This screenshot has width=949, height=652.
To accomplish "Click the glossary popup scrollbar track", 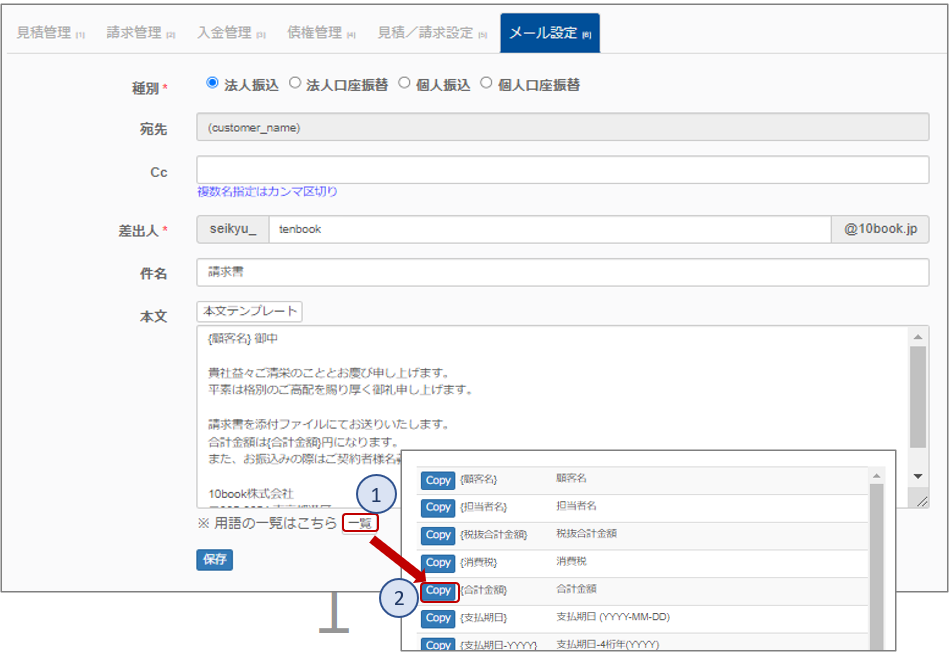I will [876, 568].
